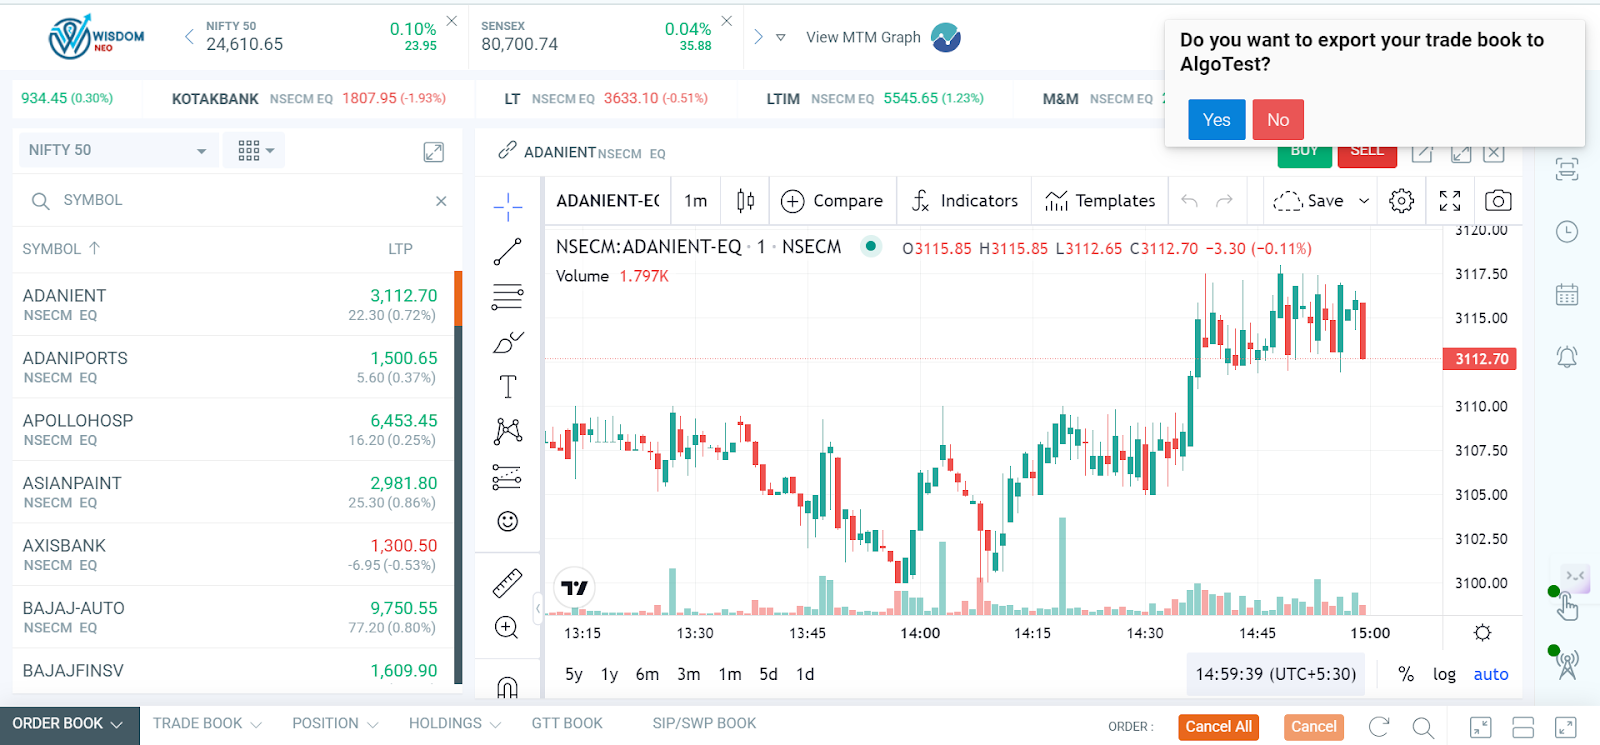Click the 3112.70 current price label
The height and width of the screenshot is (745, 1600).
(x=1480, y=359)
